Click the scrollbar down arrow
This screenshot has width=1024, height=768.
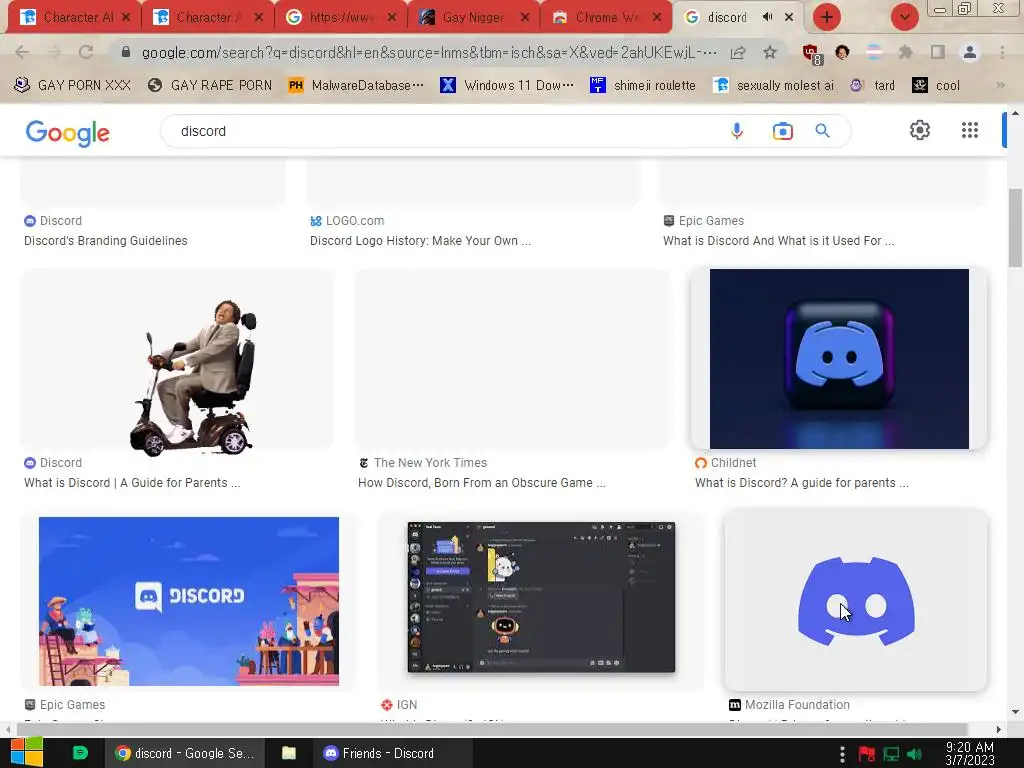pos(1015,712)
